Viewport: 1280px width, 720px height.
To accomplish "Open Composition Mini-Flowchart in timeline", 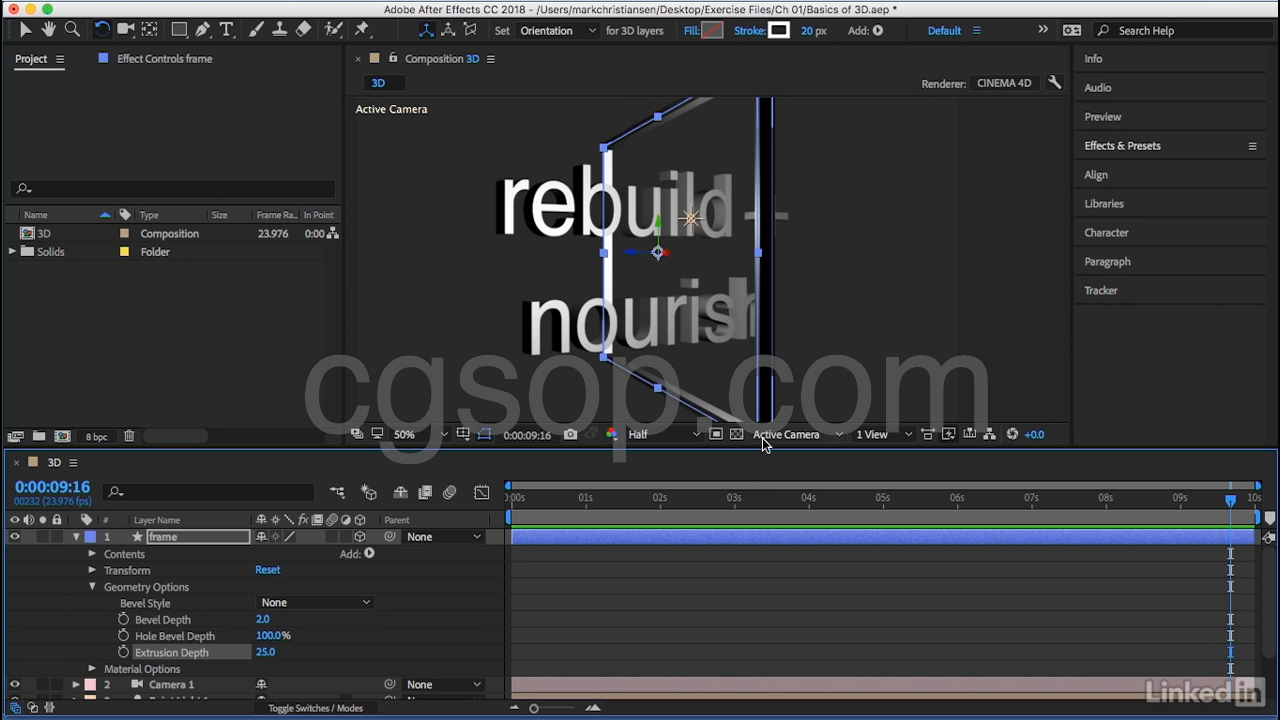I will (337, 492).
